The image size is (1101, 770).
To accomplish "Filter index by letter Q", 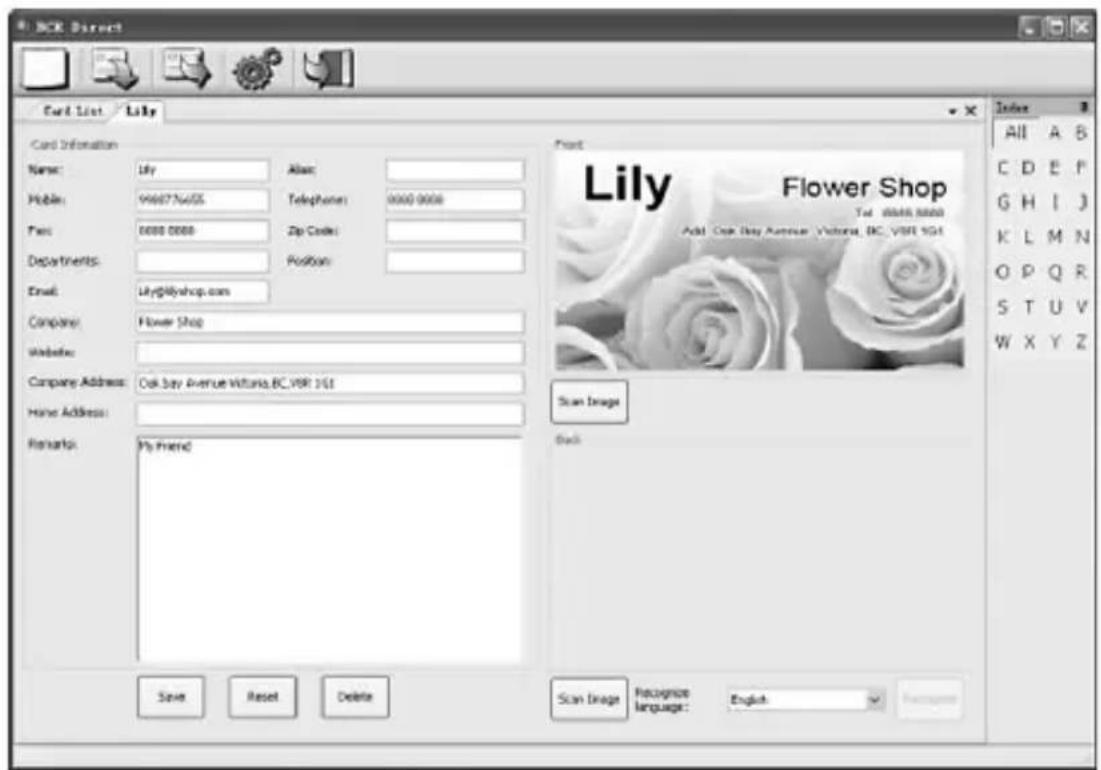I will 1055,272.
